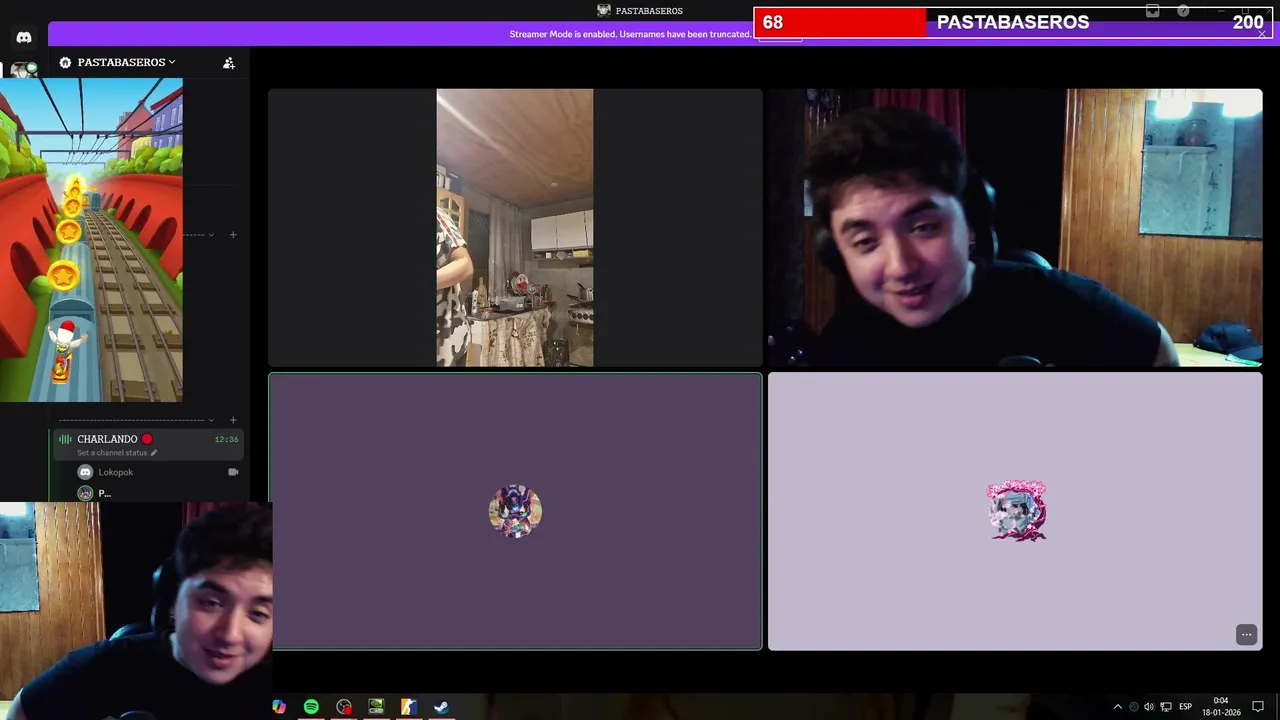Select the lavender tile with pink avatar participant
Screen dimensions: 1280x720
1015,511
